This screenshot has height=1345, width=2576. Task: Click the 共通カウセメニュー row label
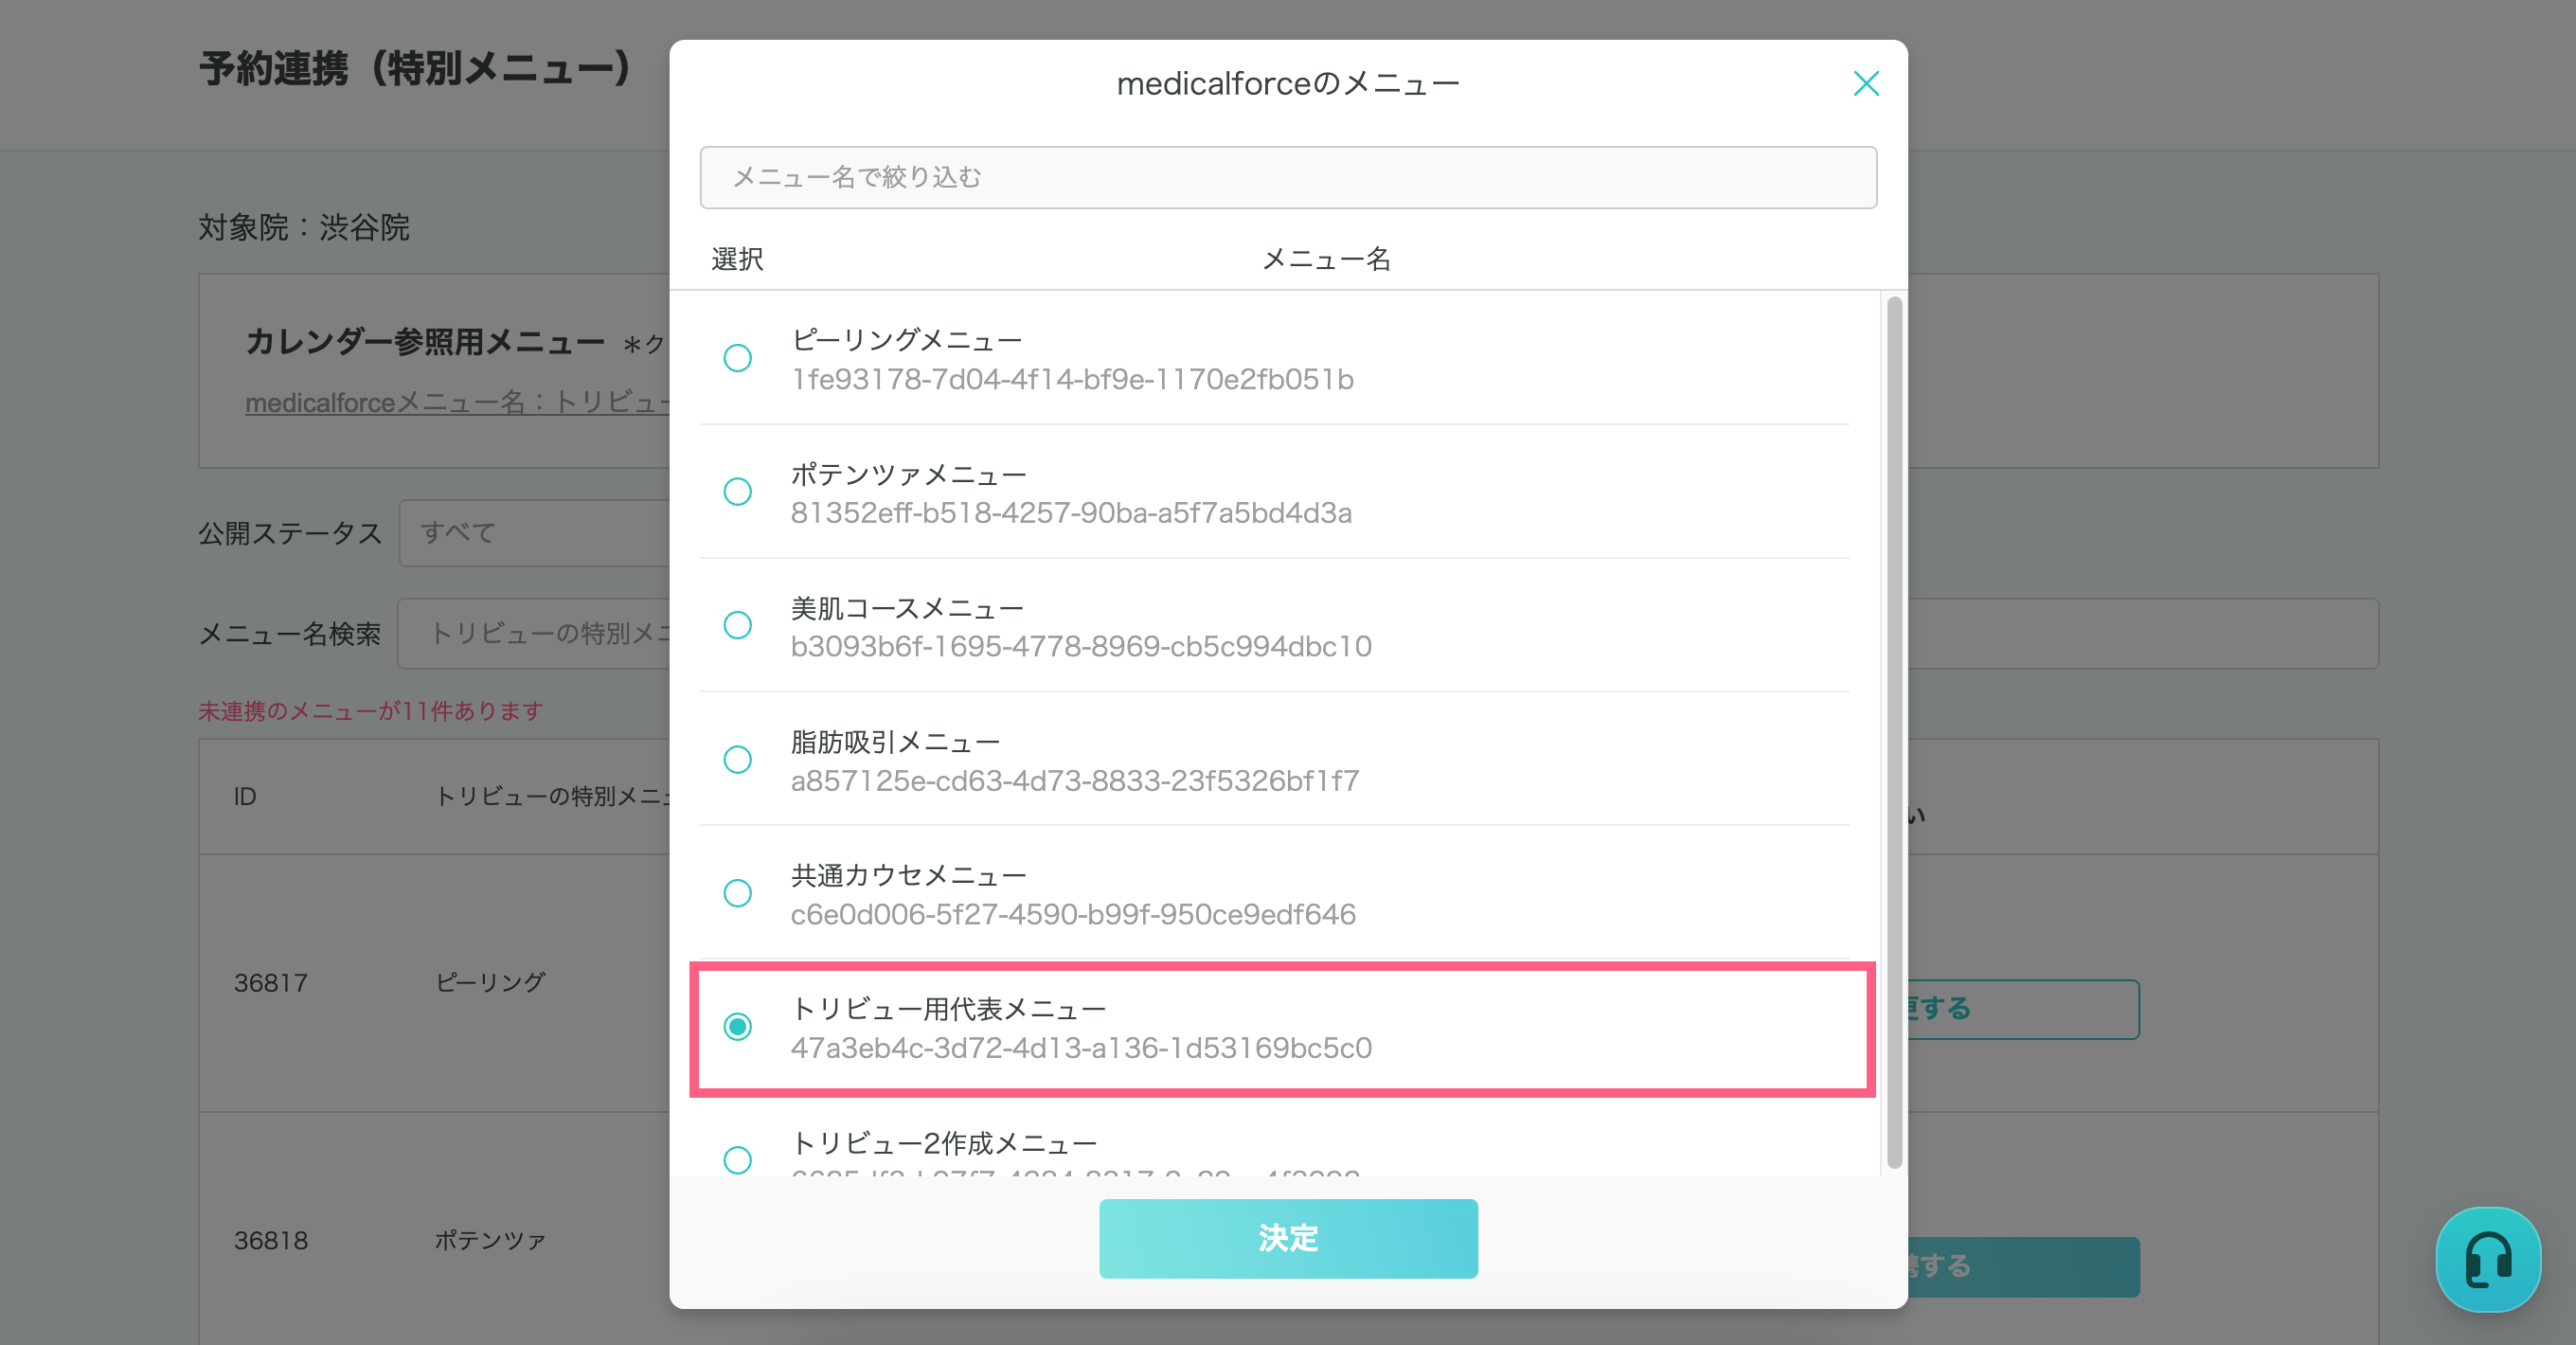click(908, 875)
